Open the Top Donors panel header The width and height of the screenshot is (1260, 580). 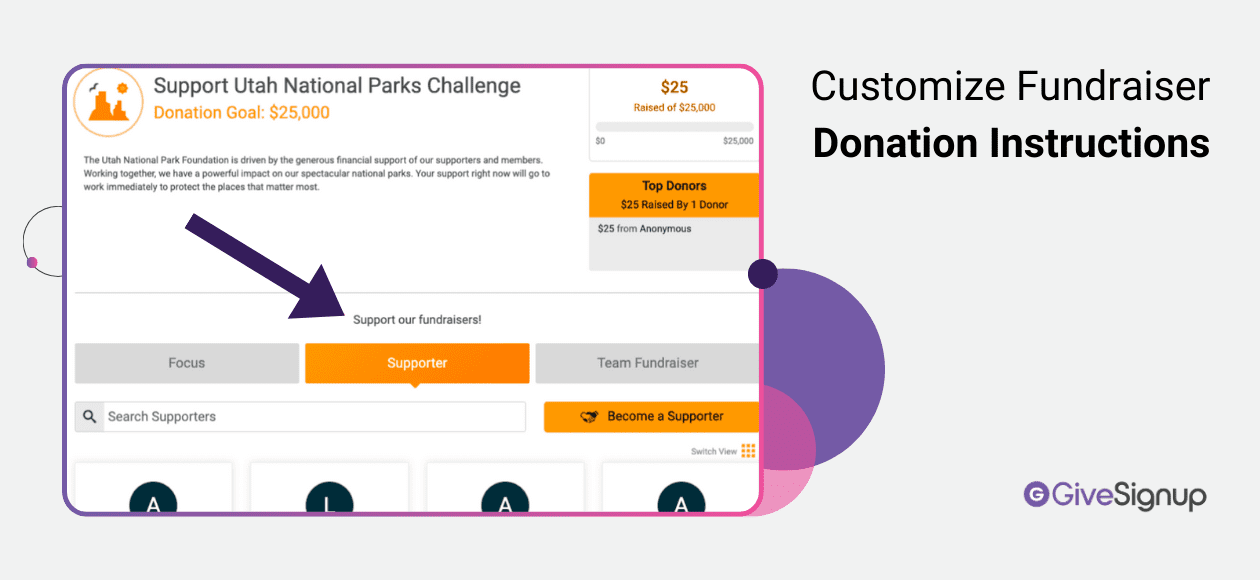674,186
